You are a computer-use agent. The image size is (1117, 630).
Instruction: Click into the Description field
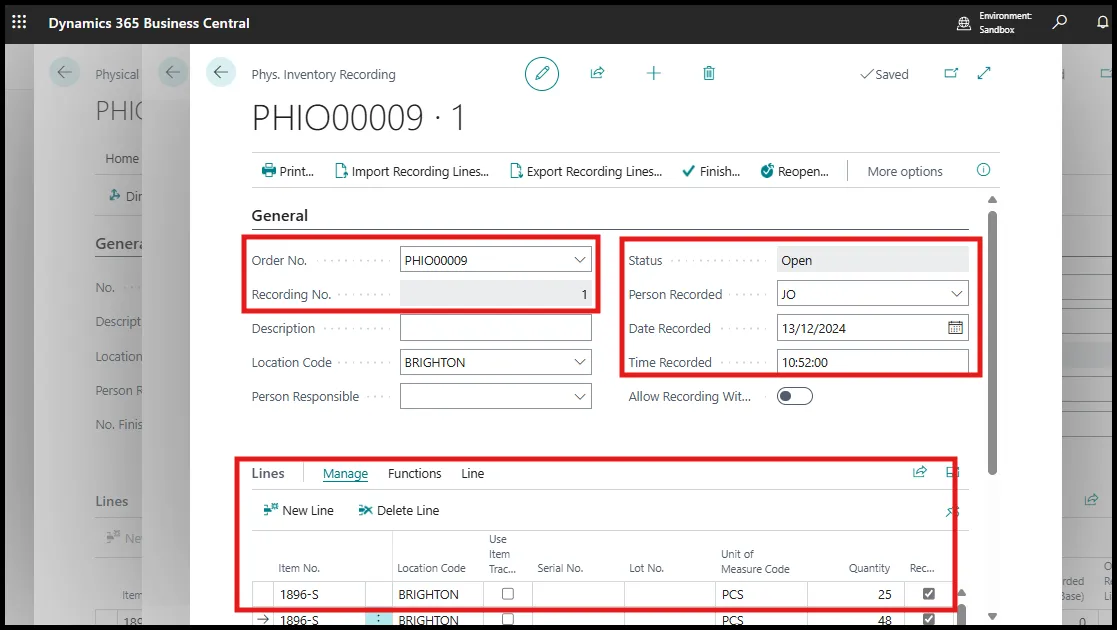click(x=496, y=328)
